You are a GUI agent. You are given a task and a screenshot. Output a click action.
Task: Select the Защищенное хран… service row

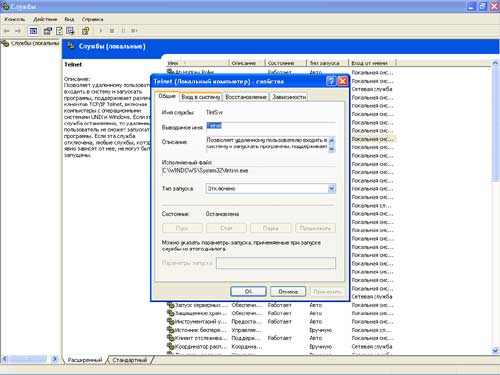click(x=281, y=313)
